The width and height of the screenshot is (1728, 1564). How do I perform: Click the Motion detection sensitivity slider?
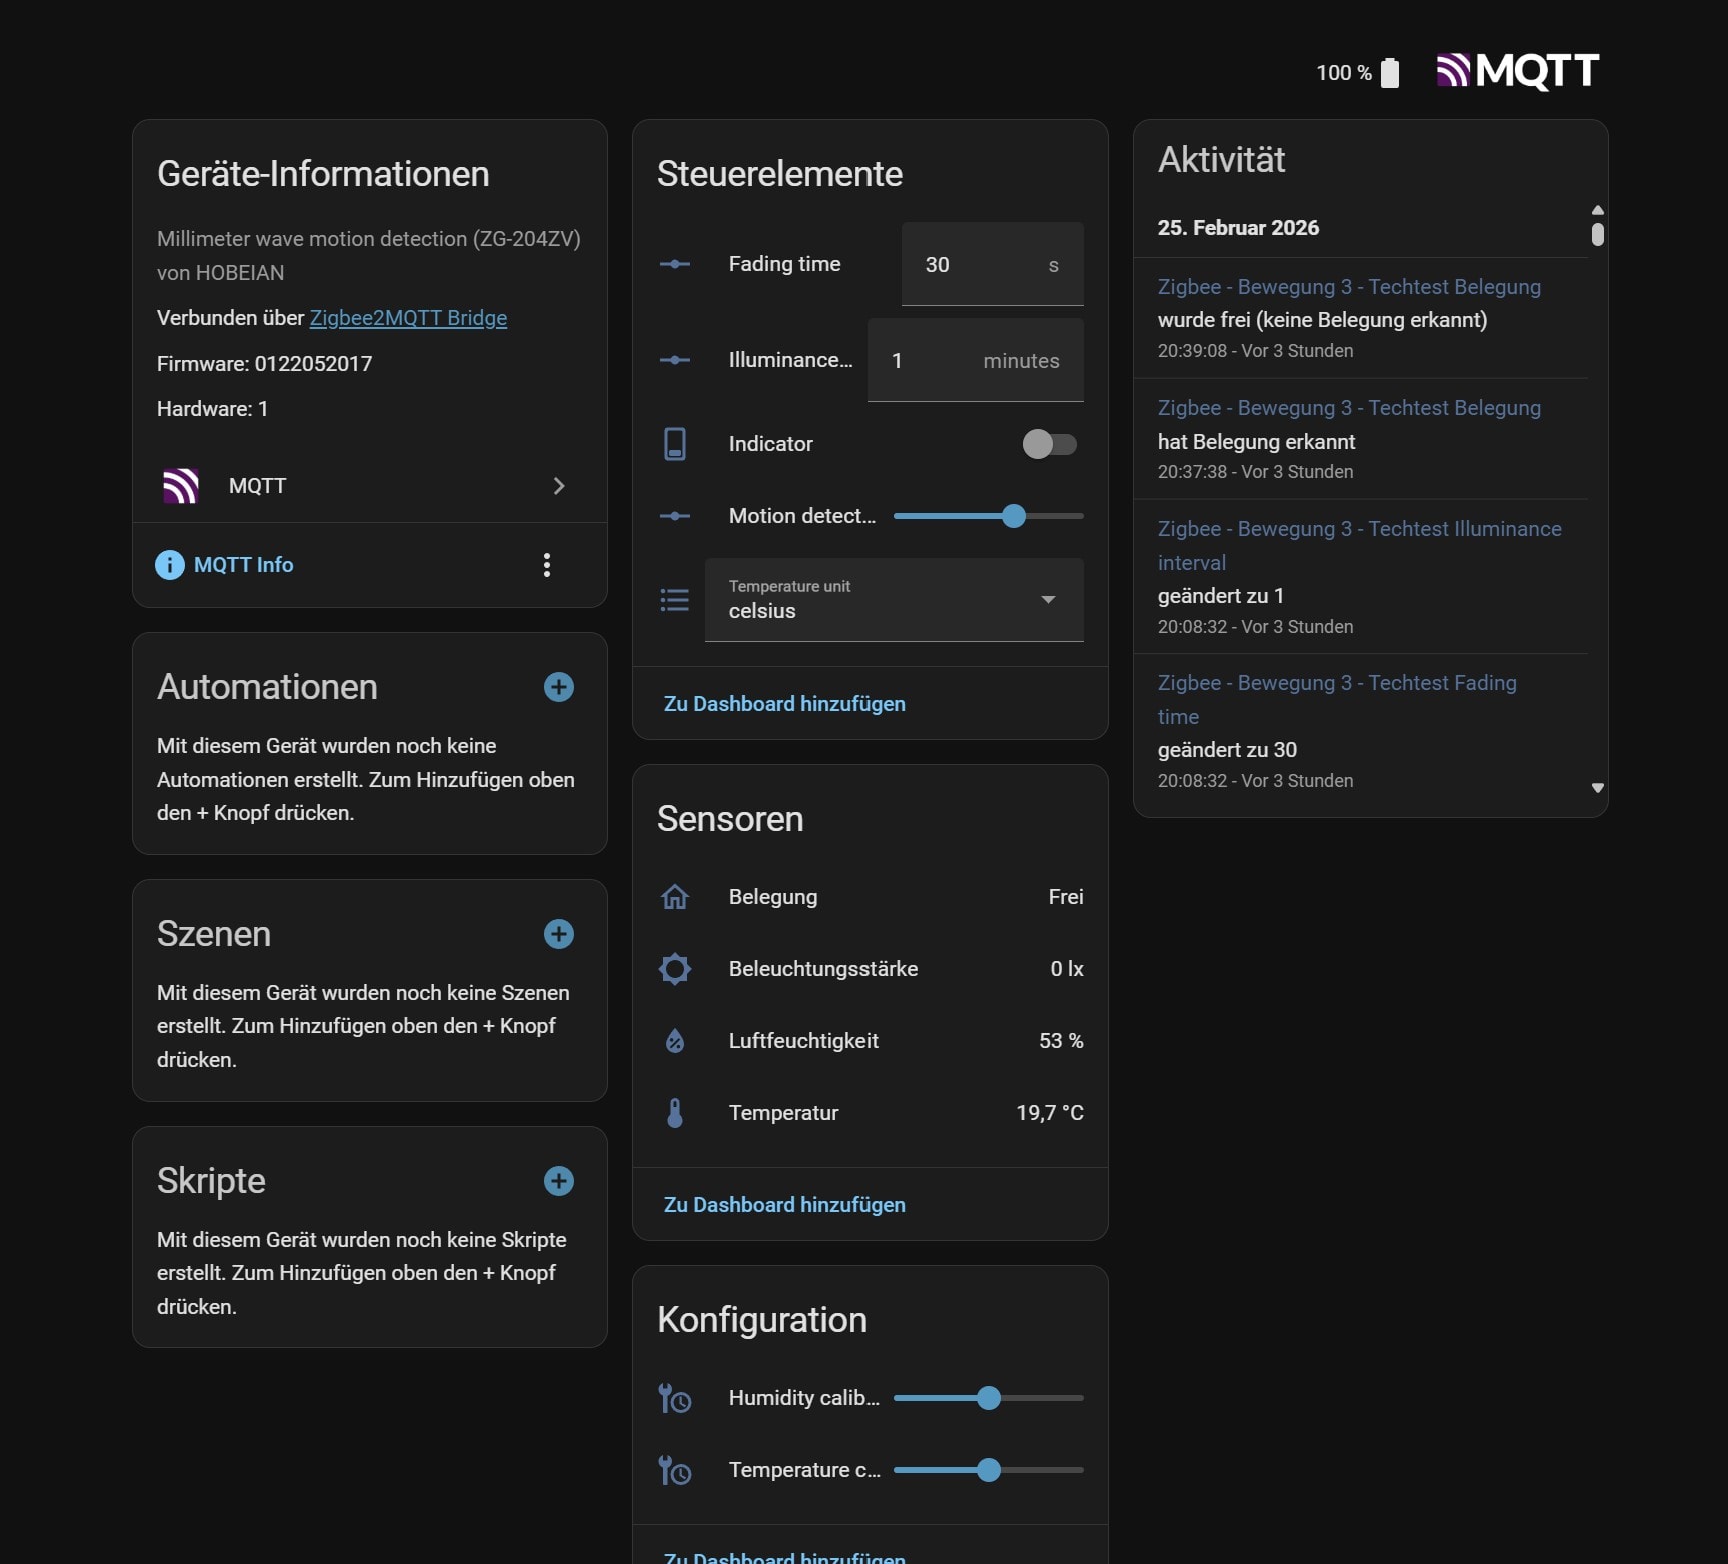click(988, 516)
